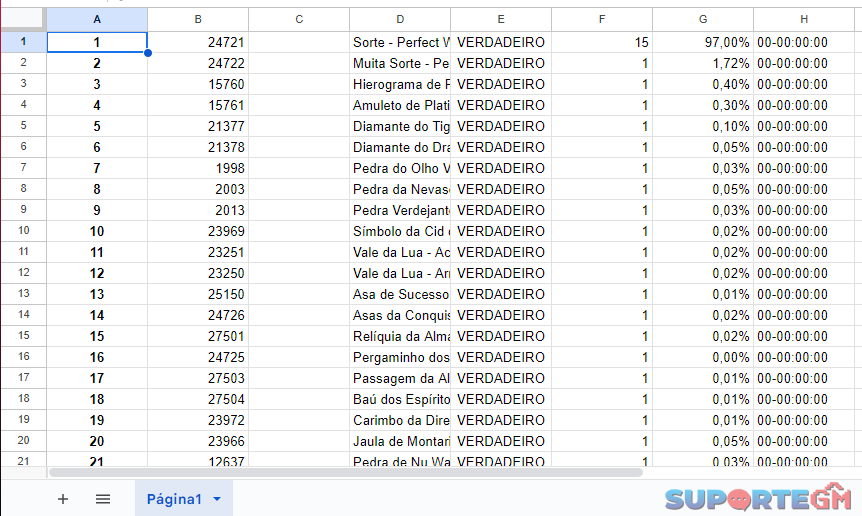Click the cell with value 24721

click(198, 42)
